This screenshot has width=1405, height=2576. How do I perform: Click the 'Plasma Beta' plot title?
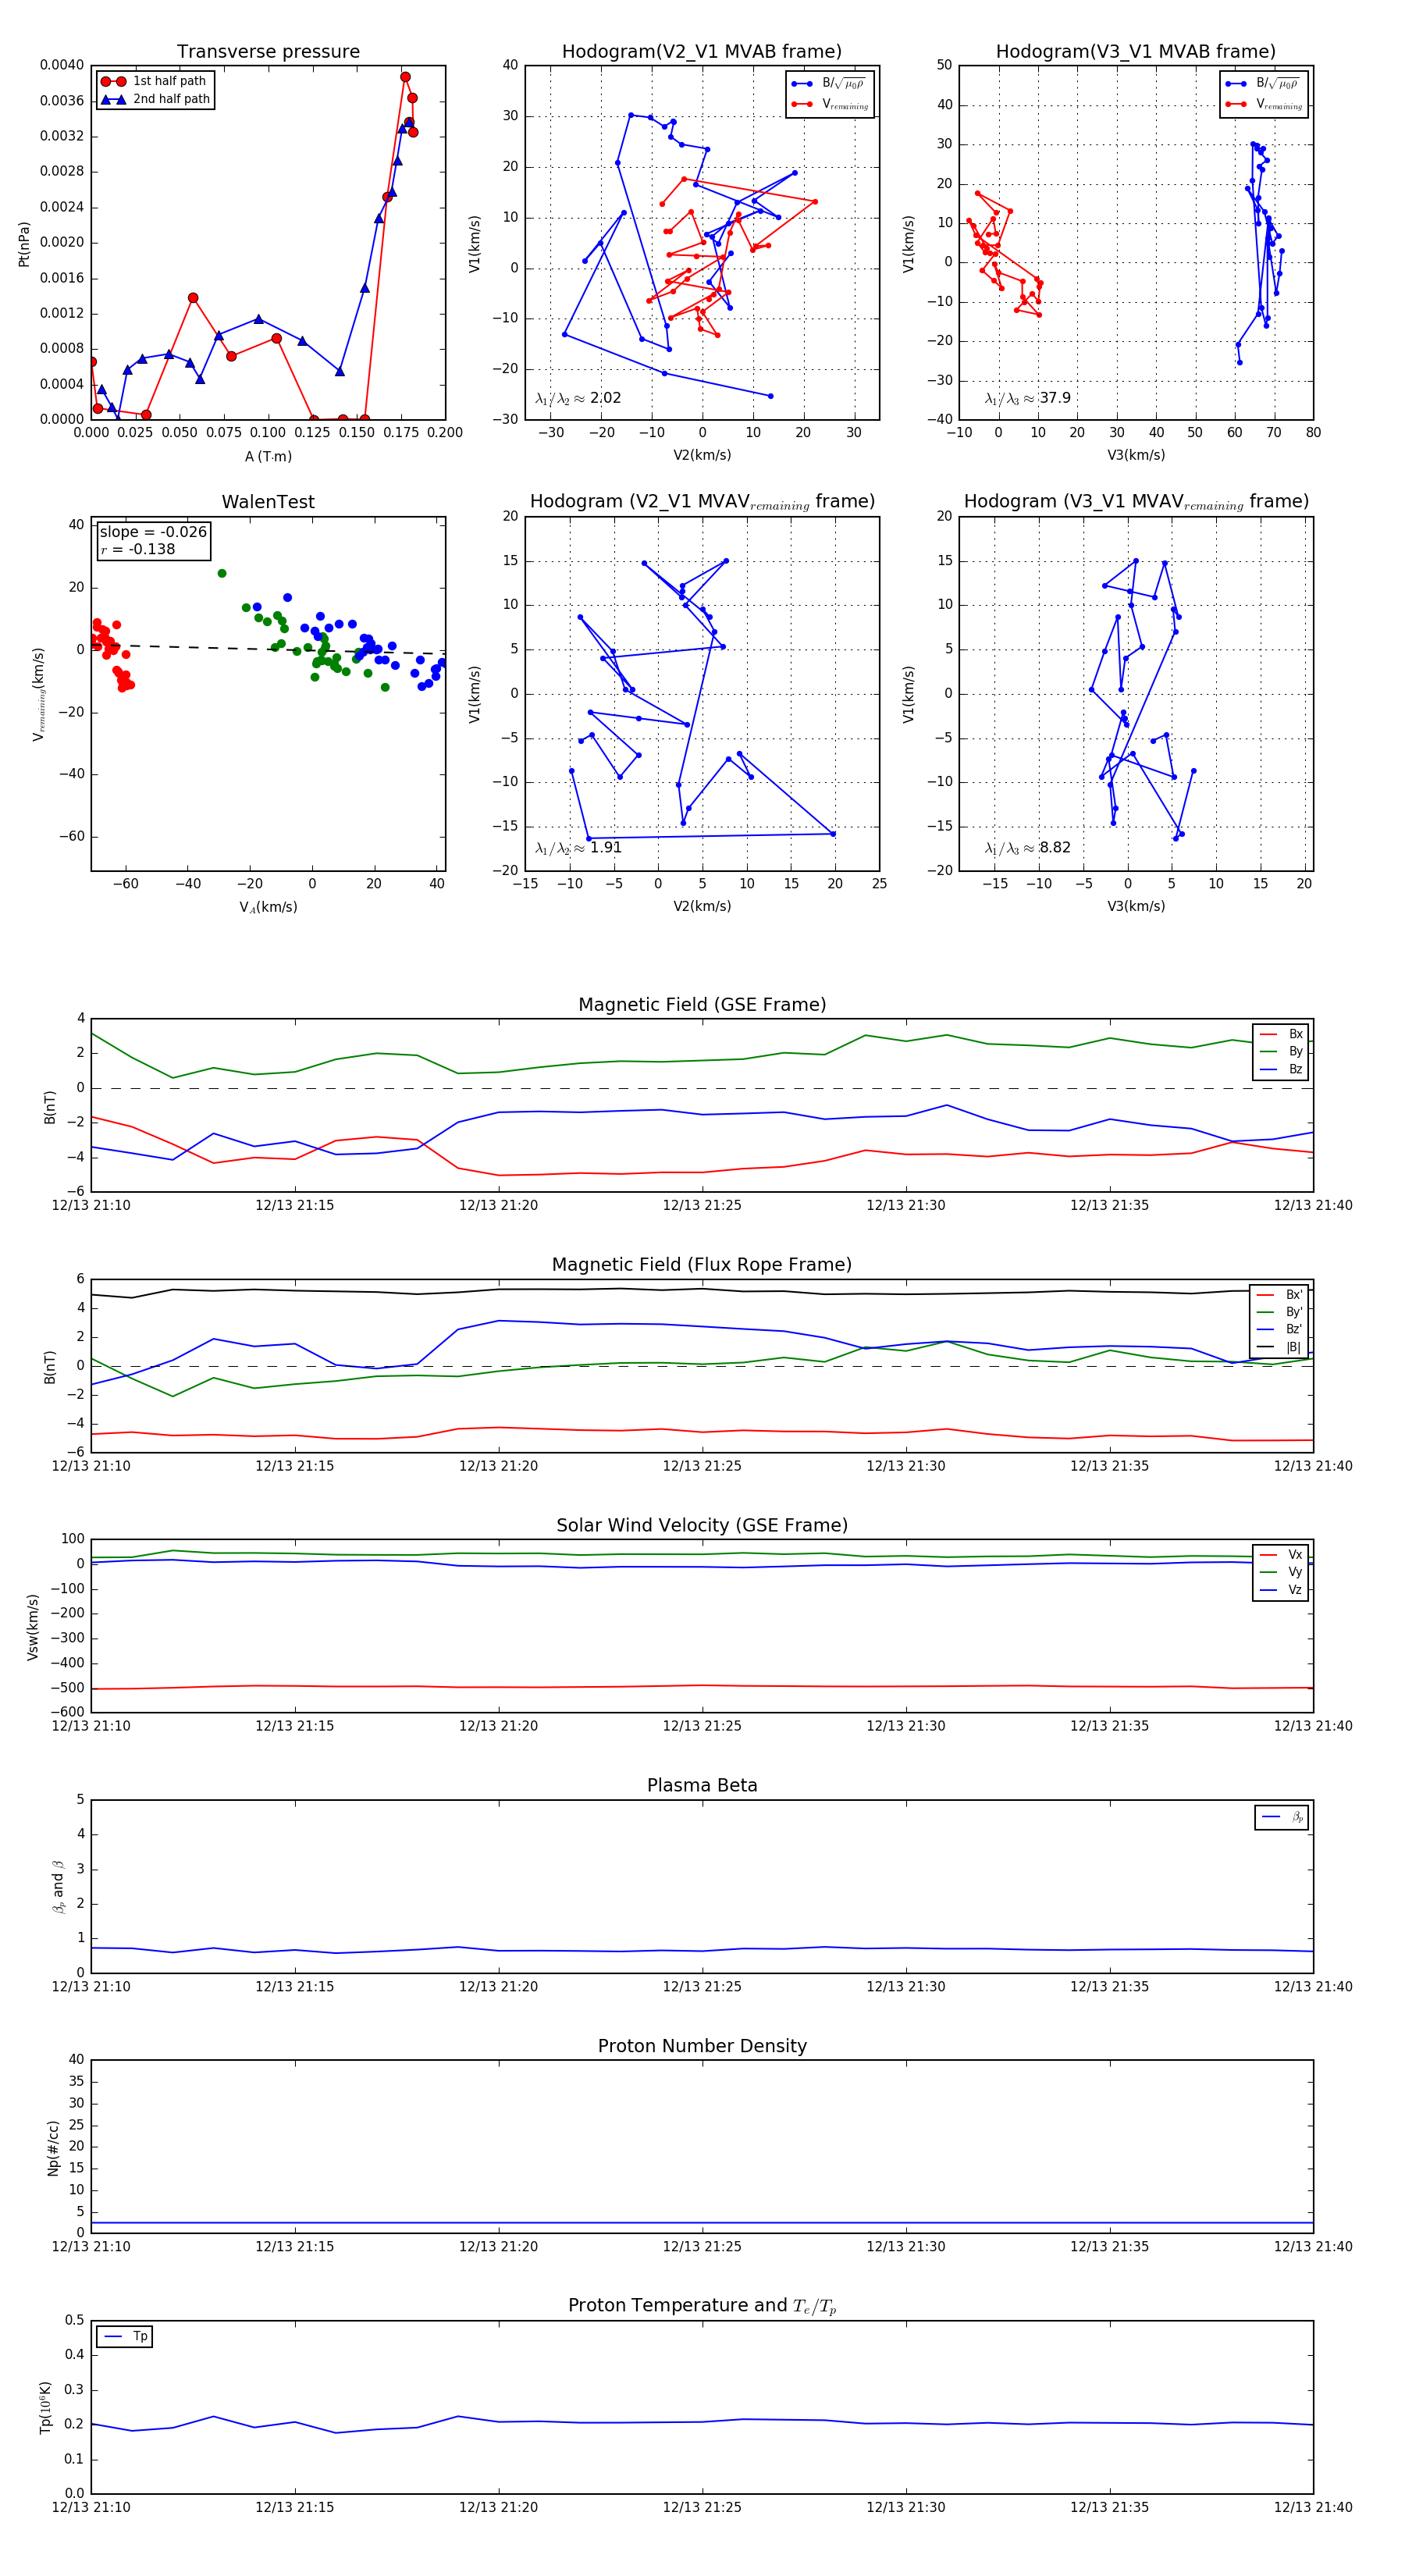[702, 1786]
